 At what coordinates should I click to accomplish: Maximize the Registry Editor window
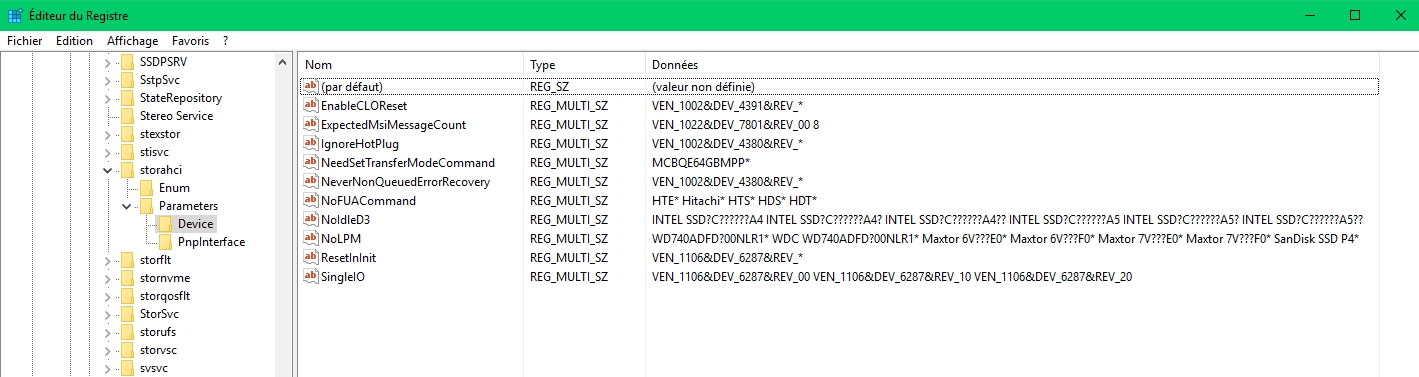click(1355, 15)
